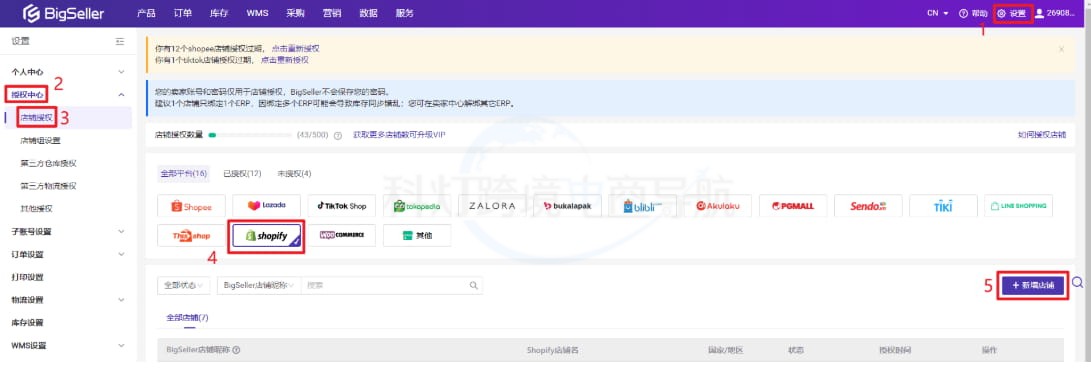The image size is (1091, 369).
Task: Select the LINE SHOPPING platform card
Action: point(1019,206)
